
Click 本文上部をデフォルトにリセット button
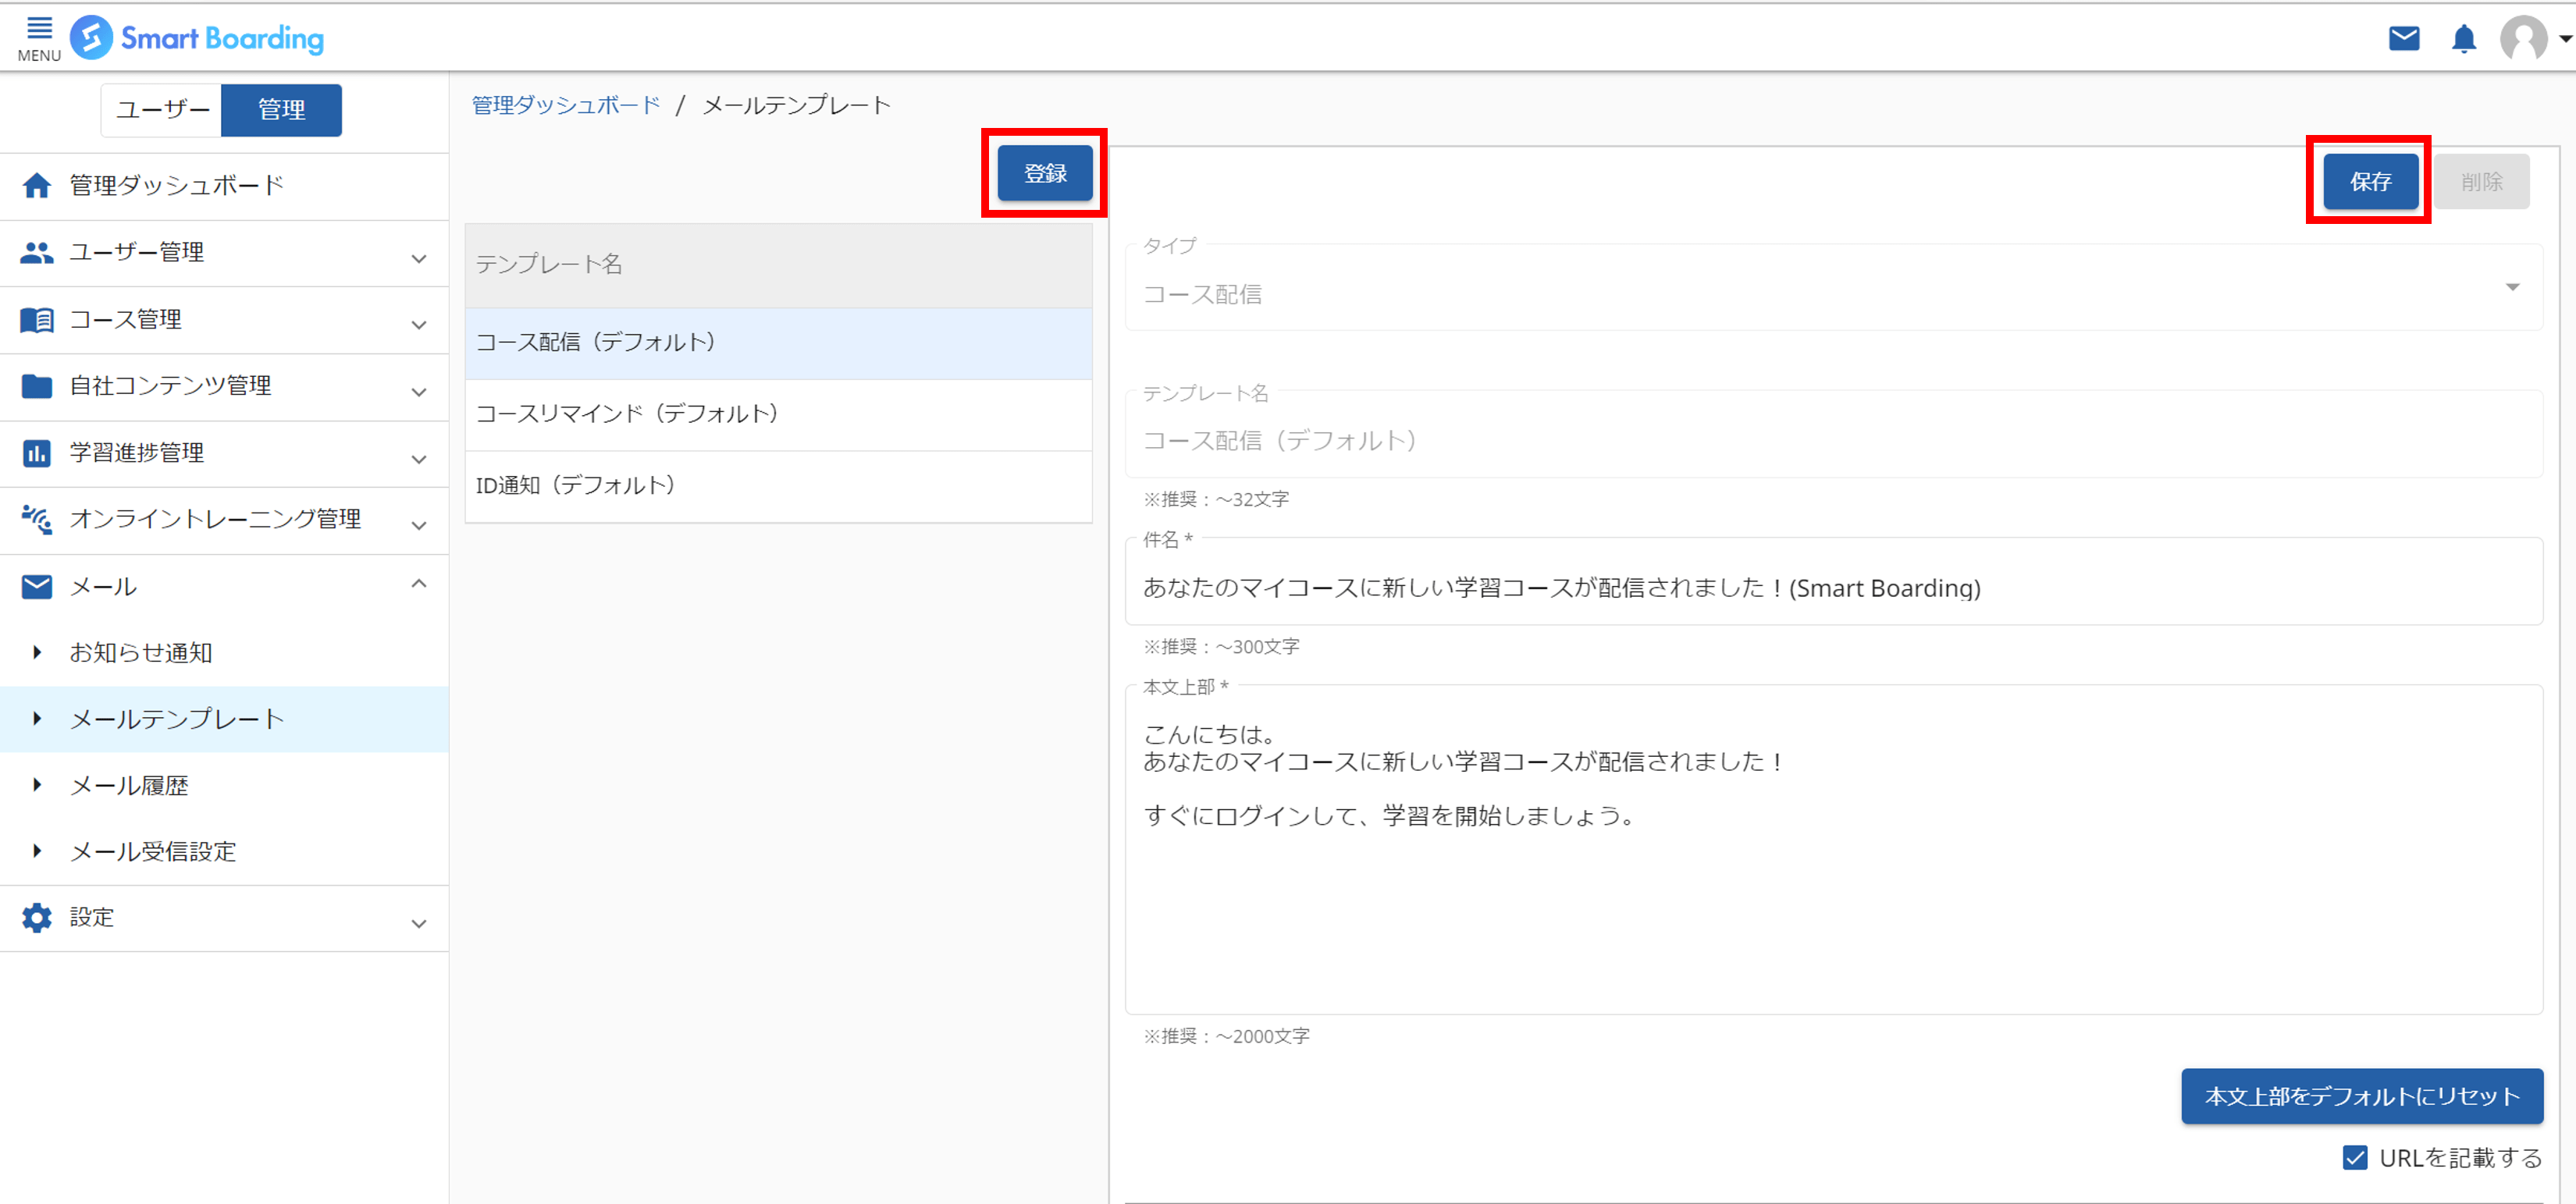coord(2362,1096)
